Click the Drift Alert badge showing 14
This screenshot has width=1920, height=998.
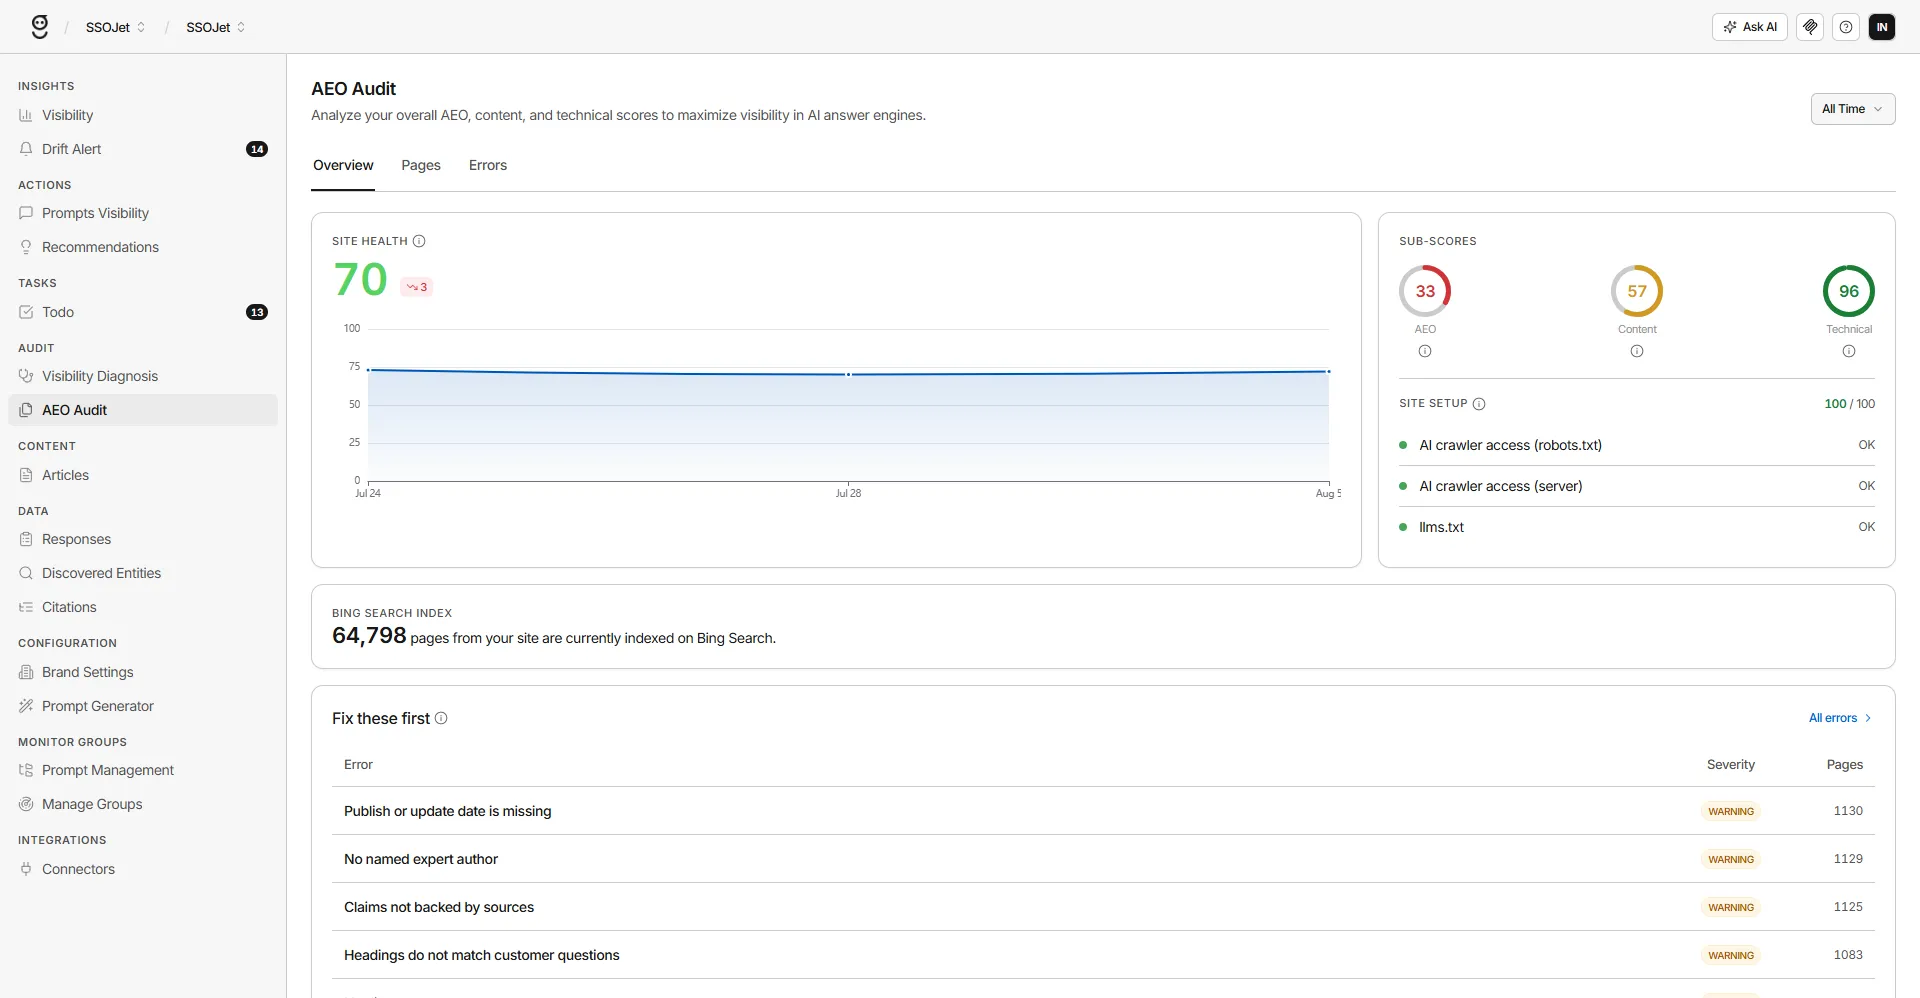tap(257, 149)
